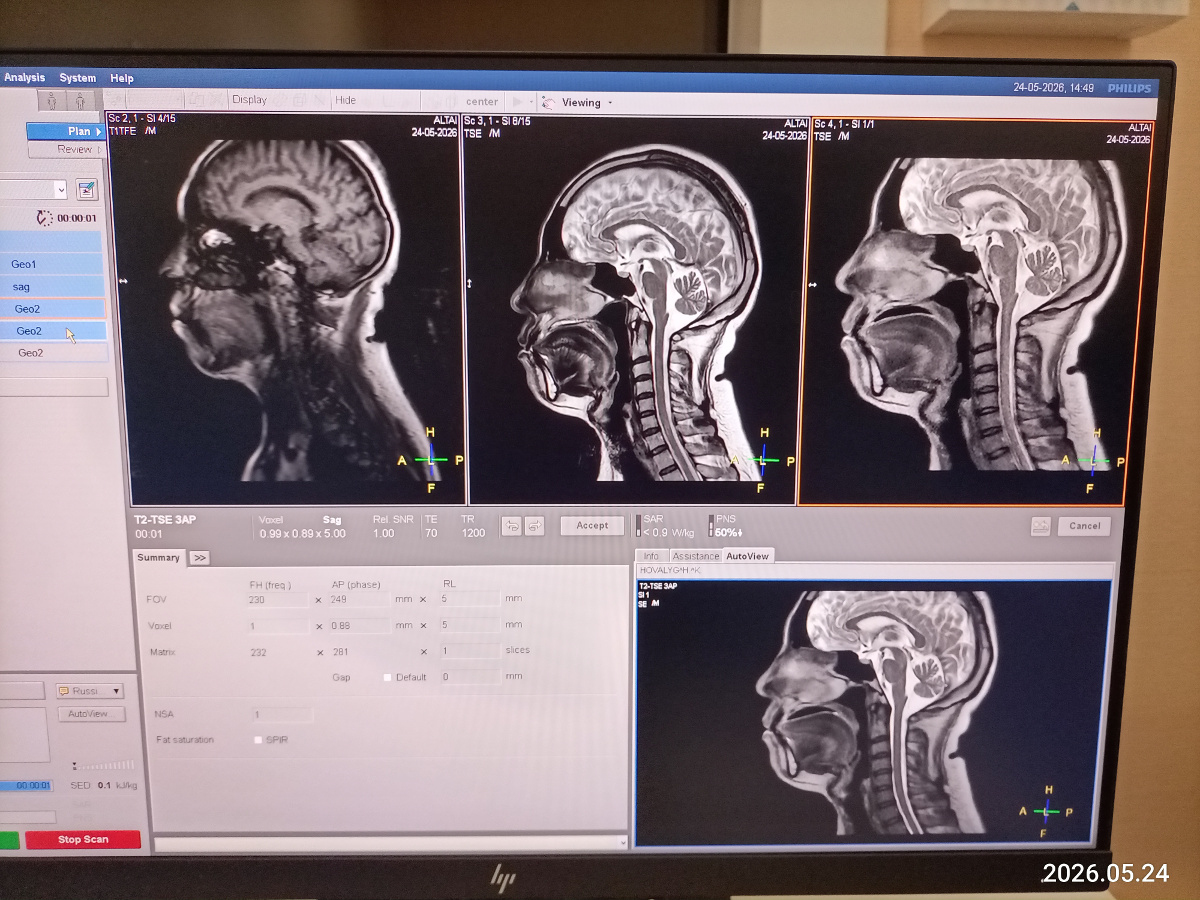Image resolution: width=1200 pixels, height=900 pixels.
Task: Click the green start button
Action: point(9,840)
